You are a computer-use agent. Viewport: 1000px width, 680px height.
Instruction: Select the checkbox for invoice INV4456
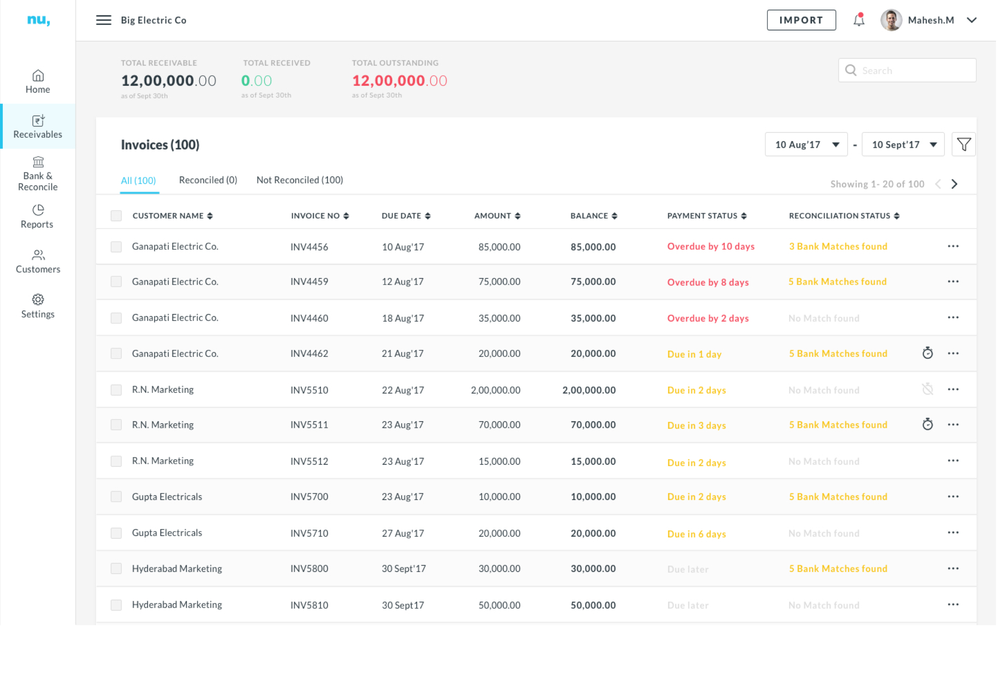click(116, 247)
